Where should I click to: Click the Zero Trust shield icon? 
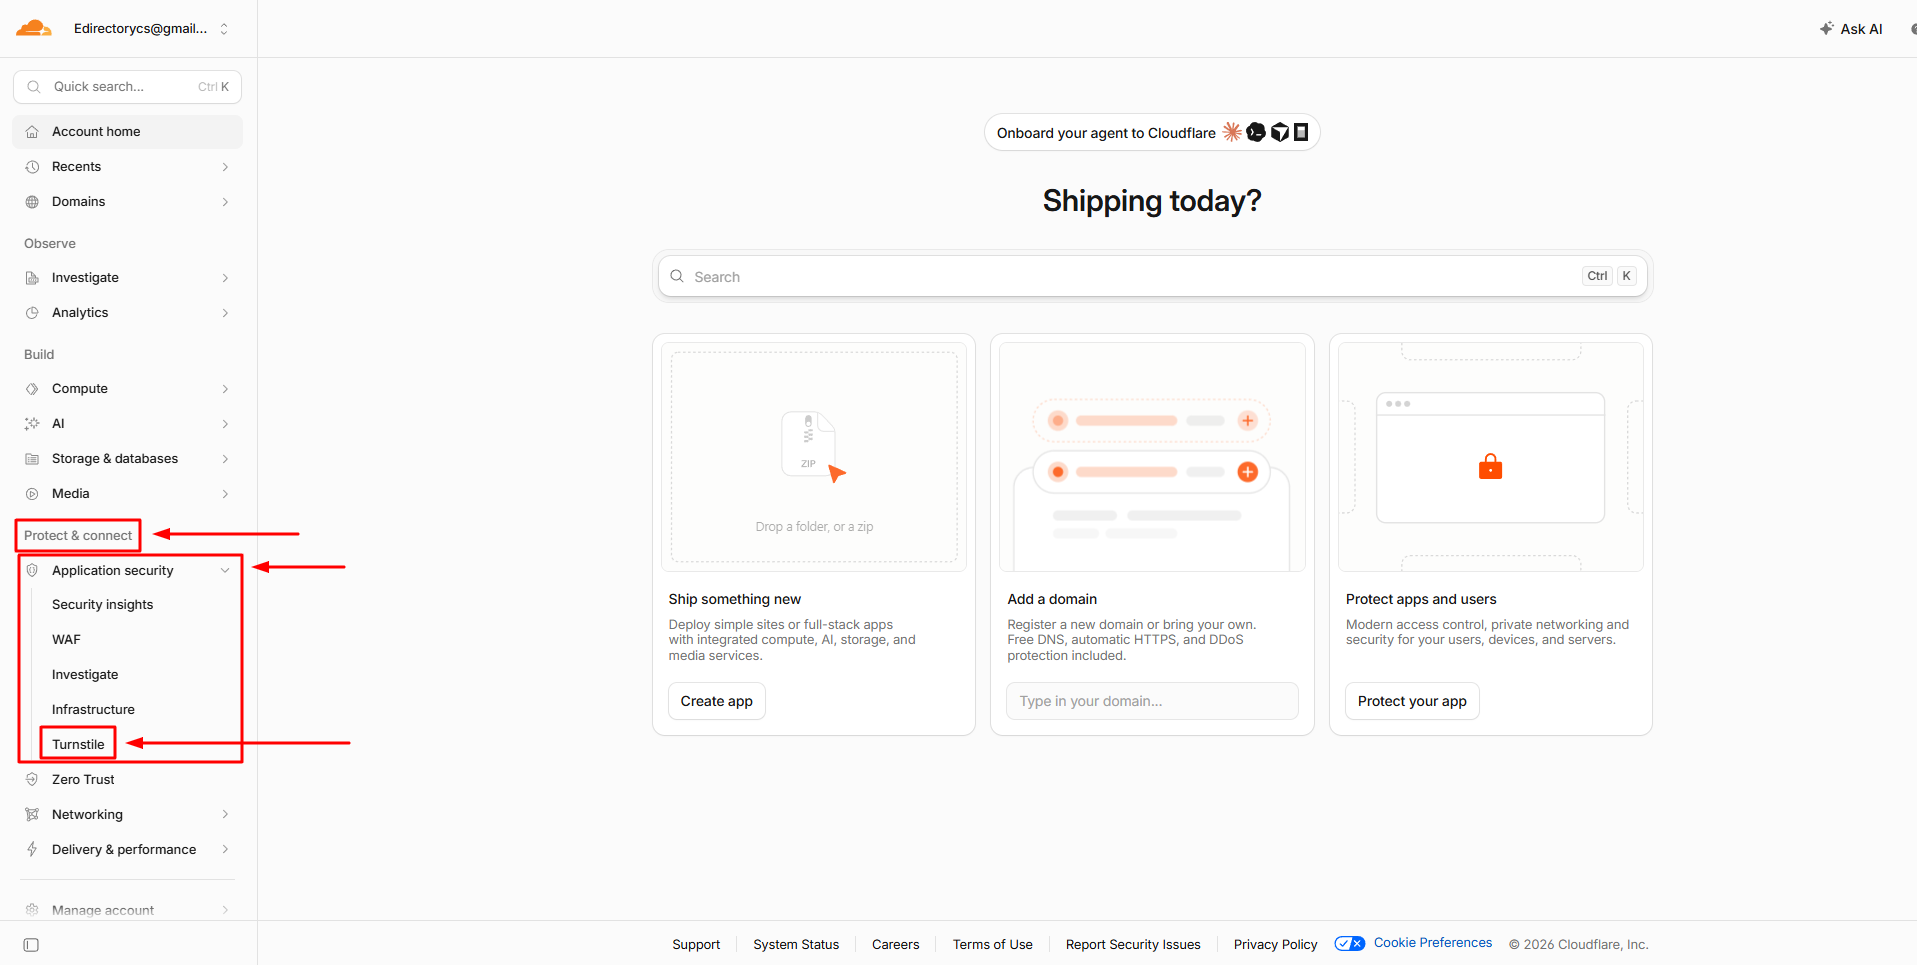pos(32,780)
